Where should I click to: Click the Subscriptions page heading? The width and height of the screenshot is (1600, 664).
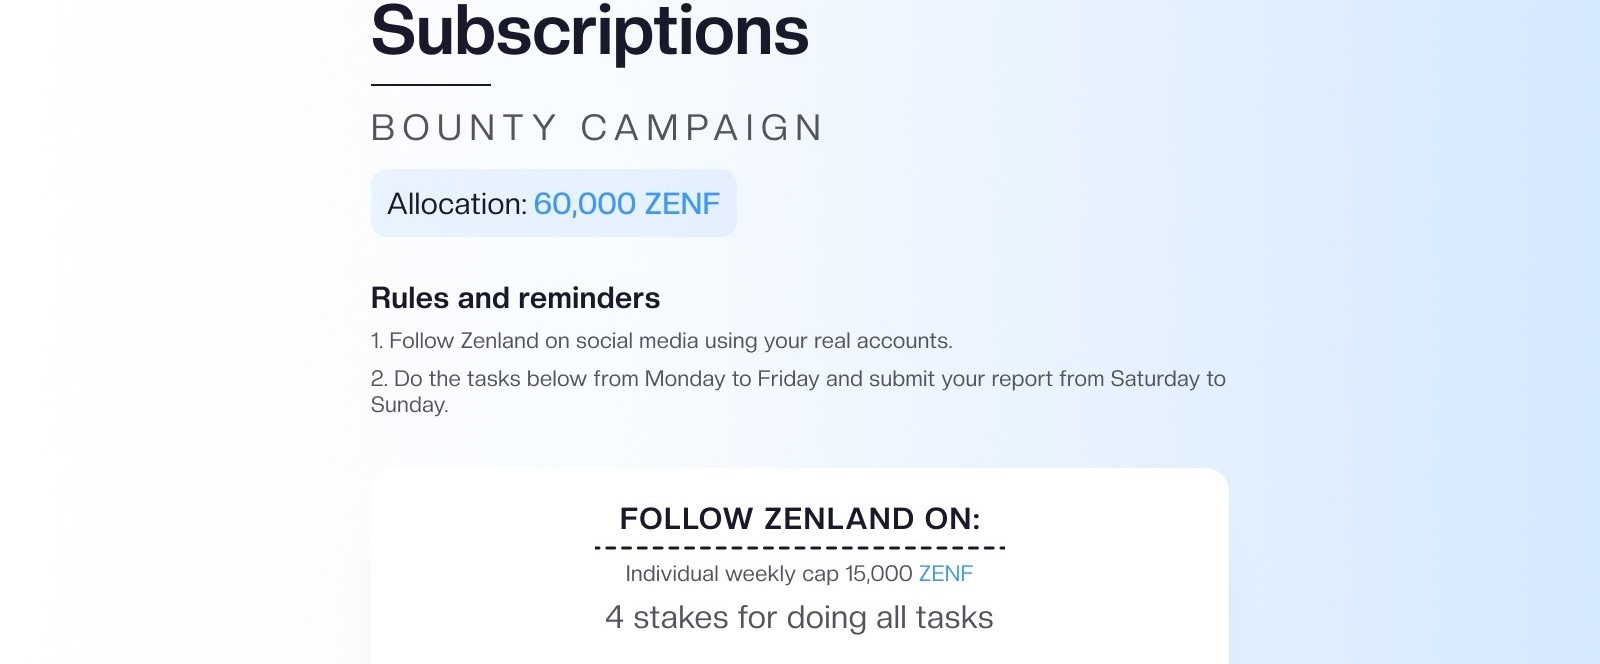[x=589, y=32]
